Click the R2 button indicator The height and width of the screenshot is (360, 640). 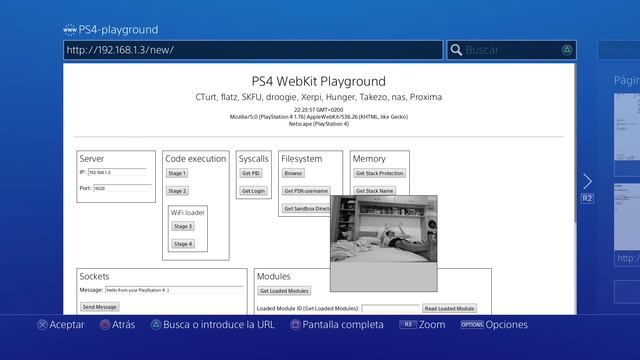tap(587, 199)
